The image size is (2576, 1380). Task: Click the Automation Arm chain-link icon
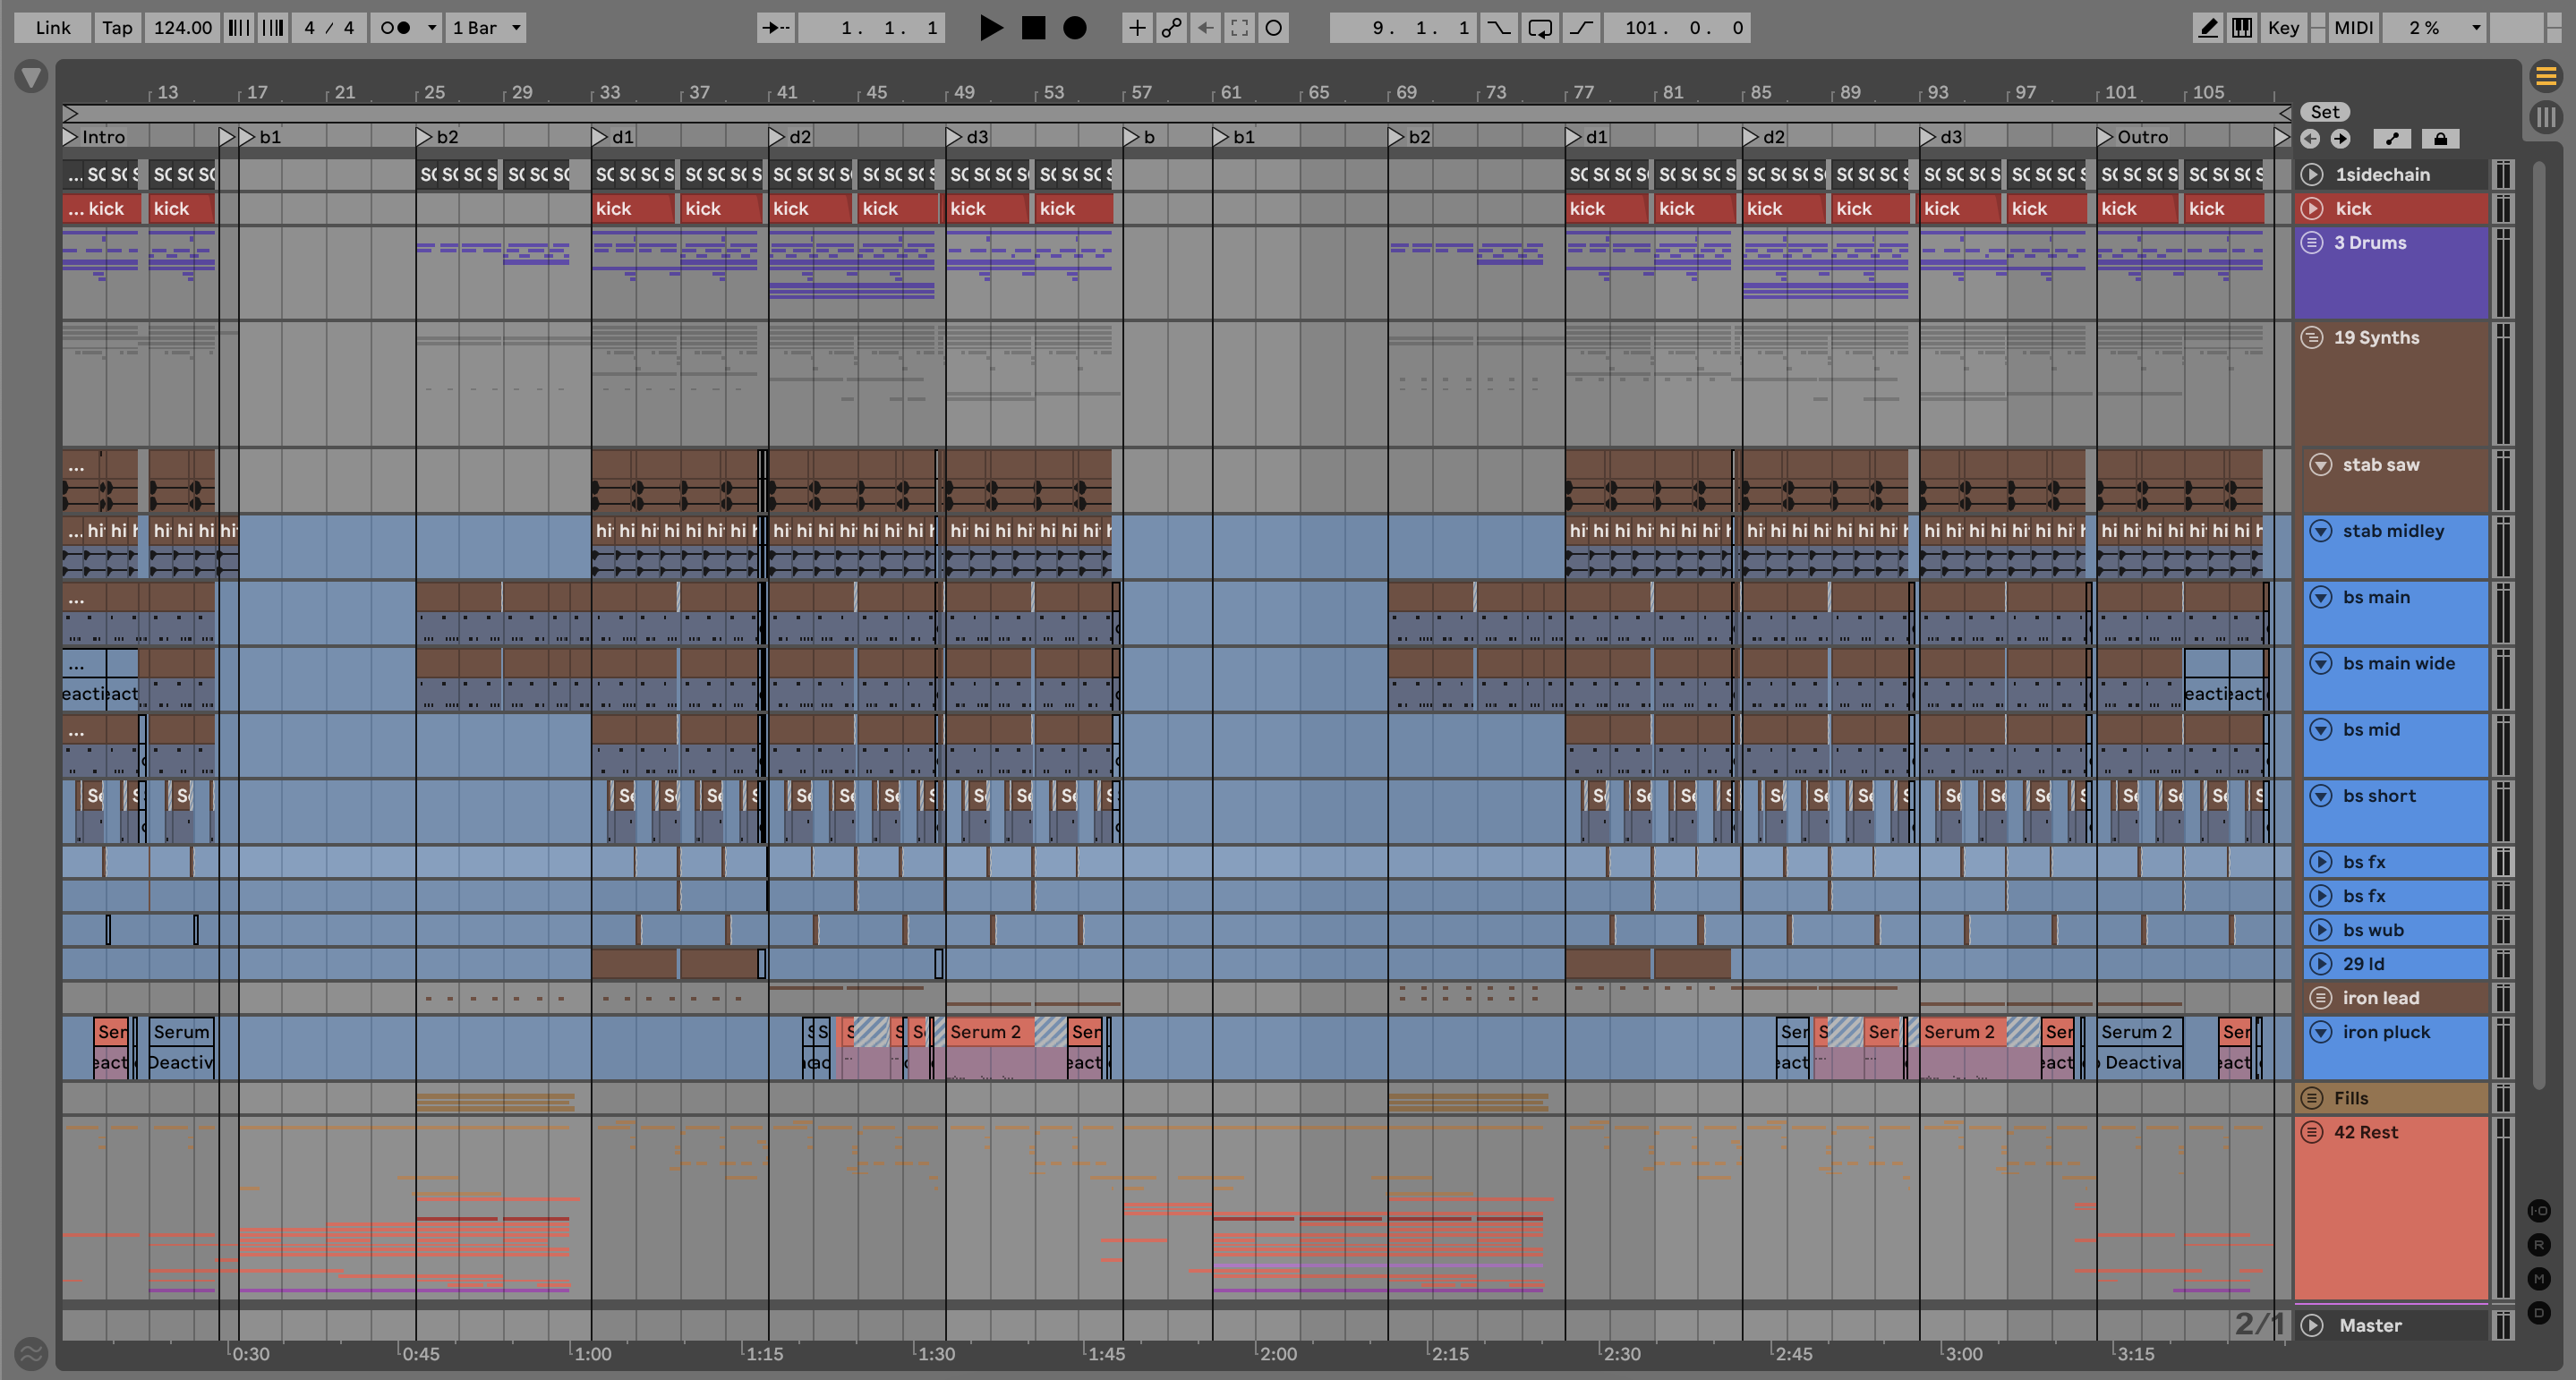tap(1171, 28)
